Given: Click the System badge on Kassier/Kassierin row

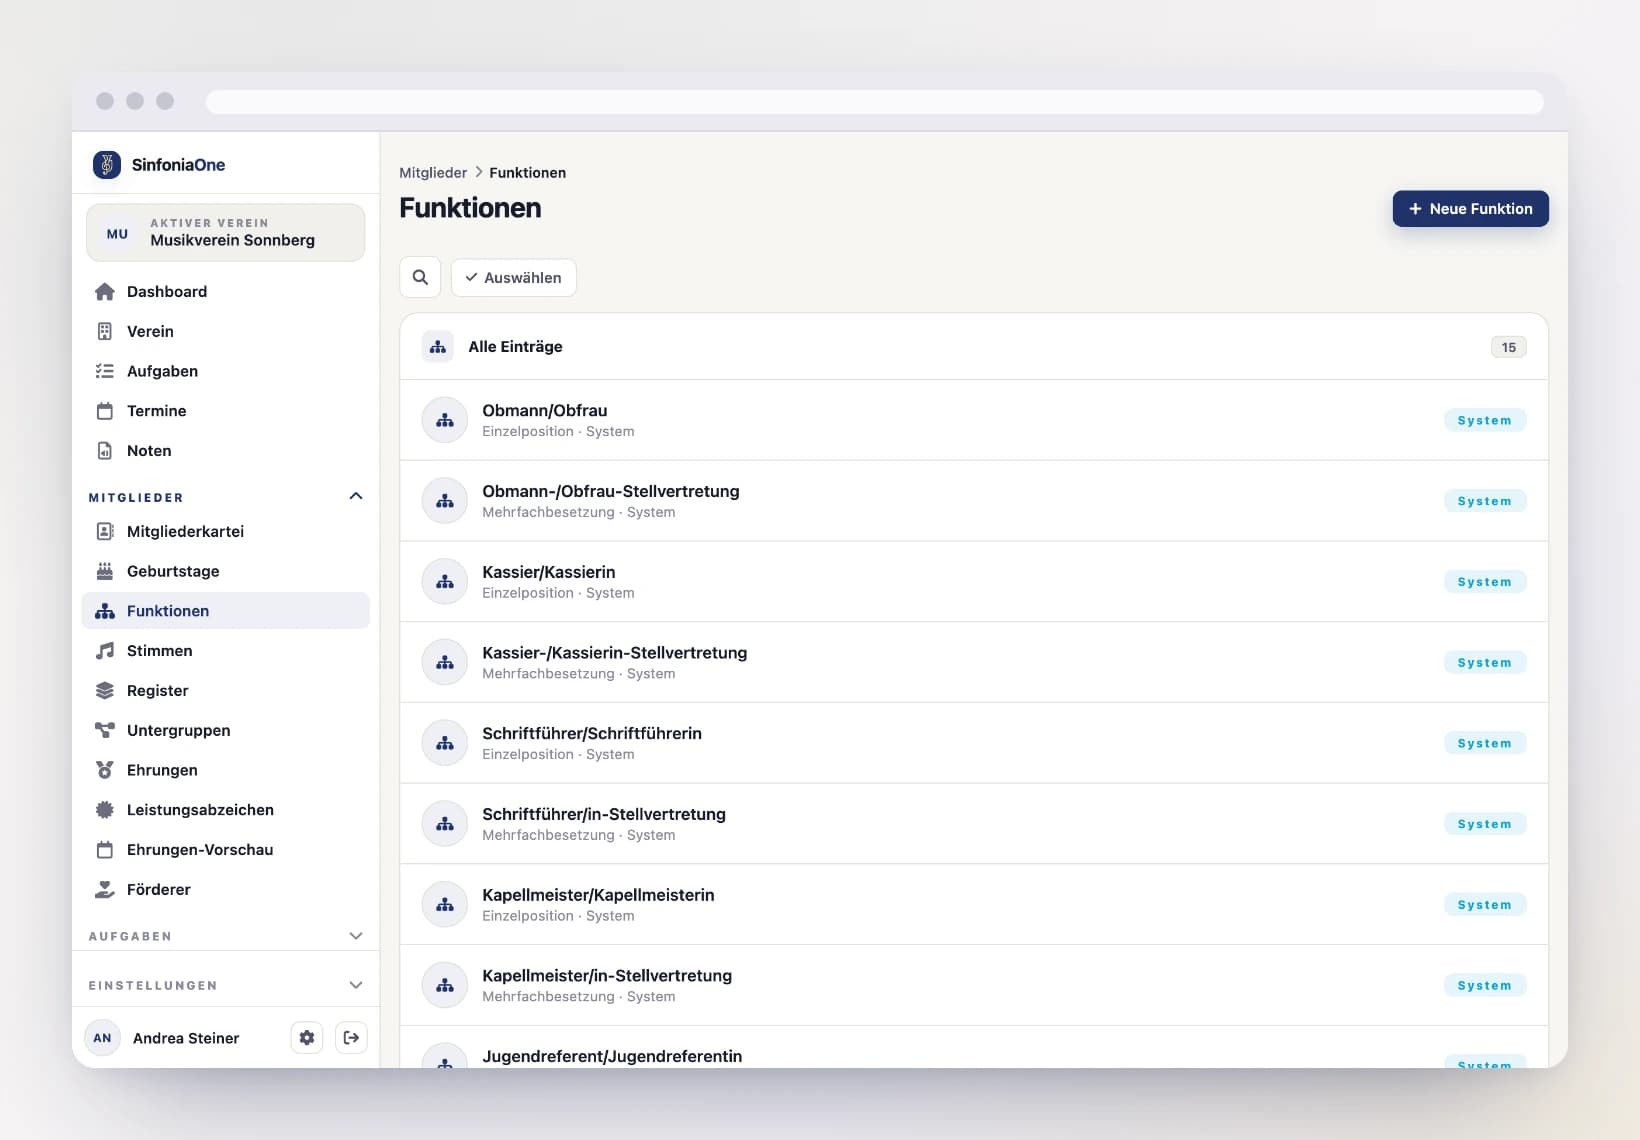Looking at the screenshot, I should click(1485, 582).
